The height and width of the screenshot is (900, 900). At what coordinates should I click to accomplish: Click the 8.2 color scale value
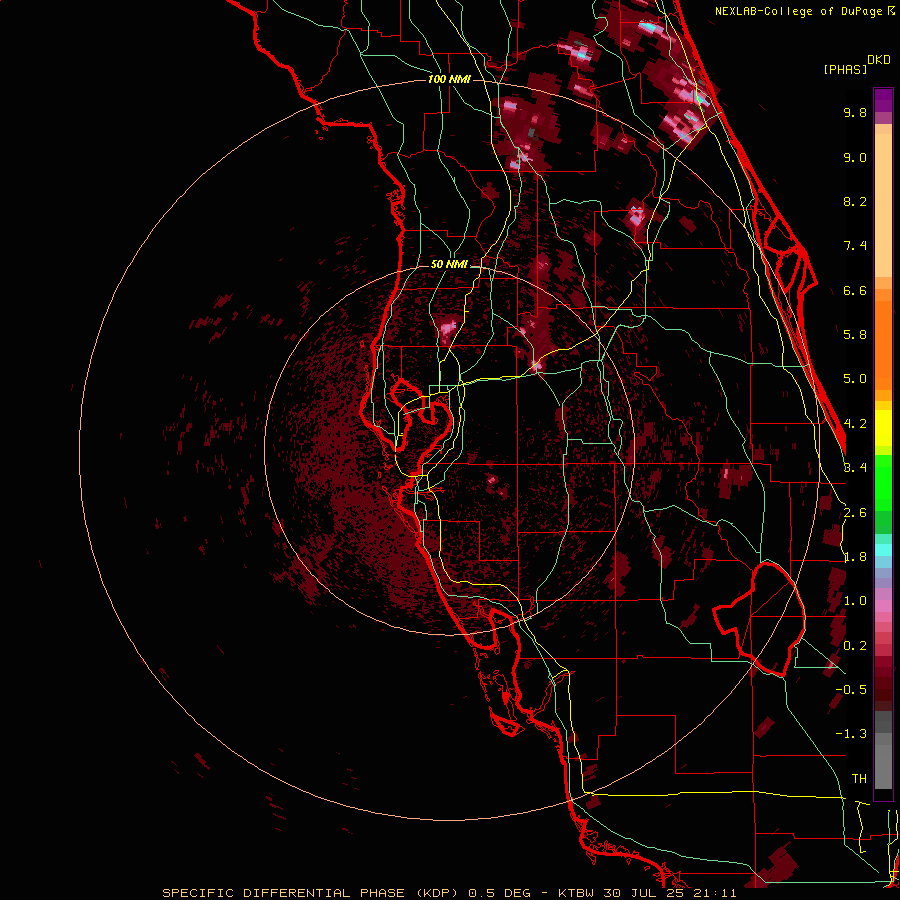click(855, 201)
